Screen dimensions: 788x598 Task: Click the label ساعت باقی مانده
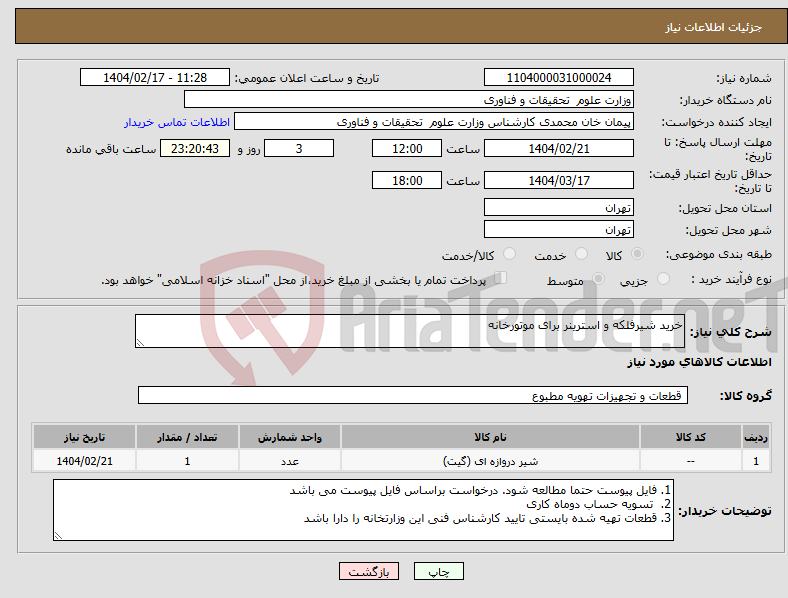[x=111, y=149]
